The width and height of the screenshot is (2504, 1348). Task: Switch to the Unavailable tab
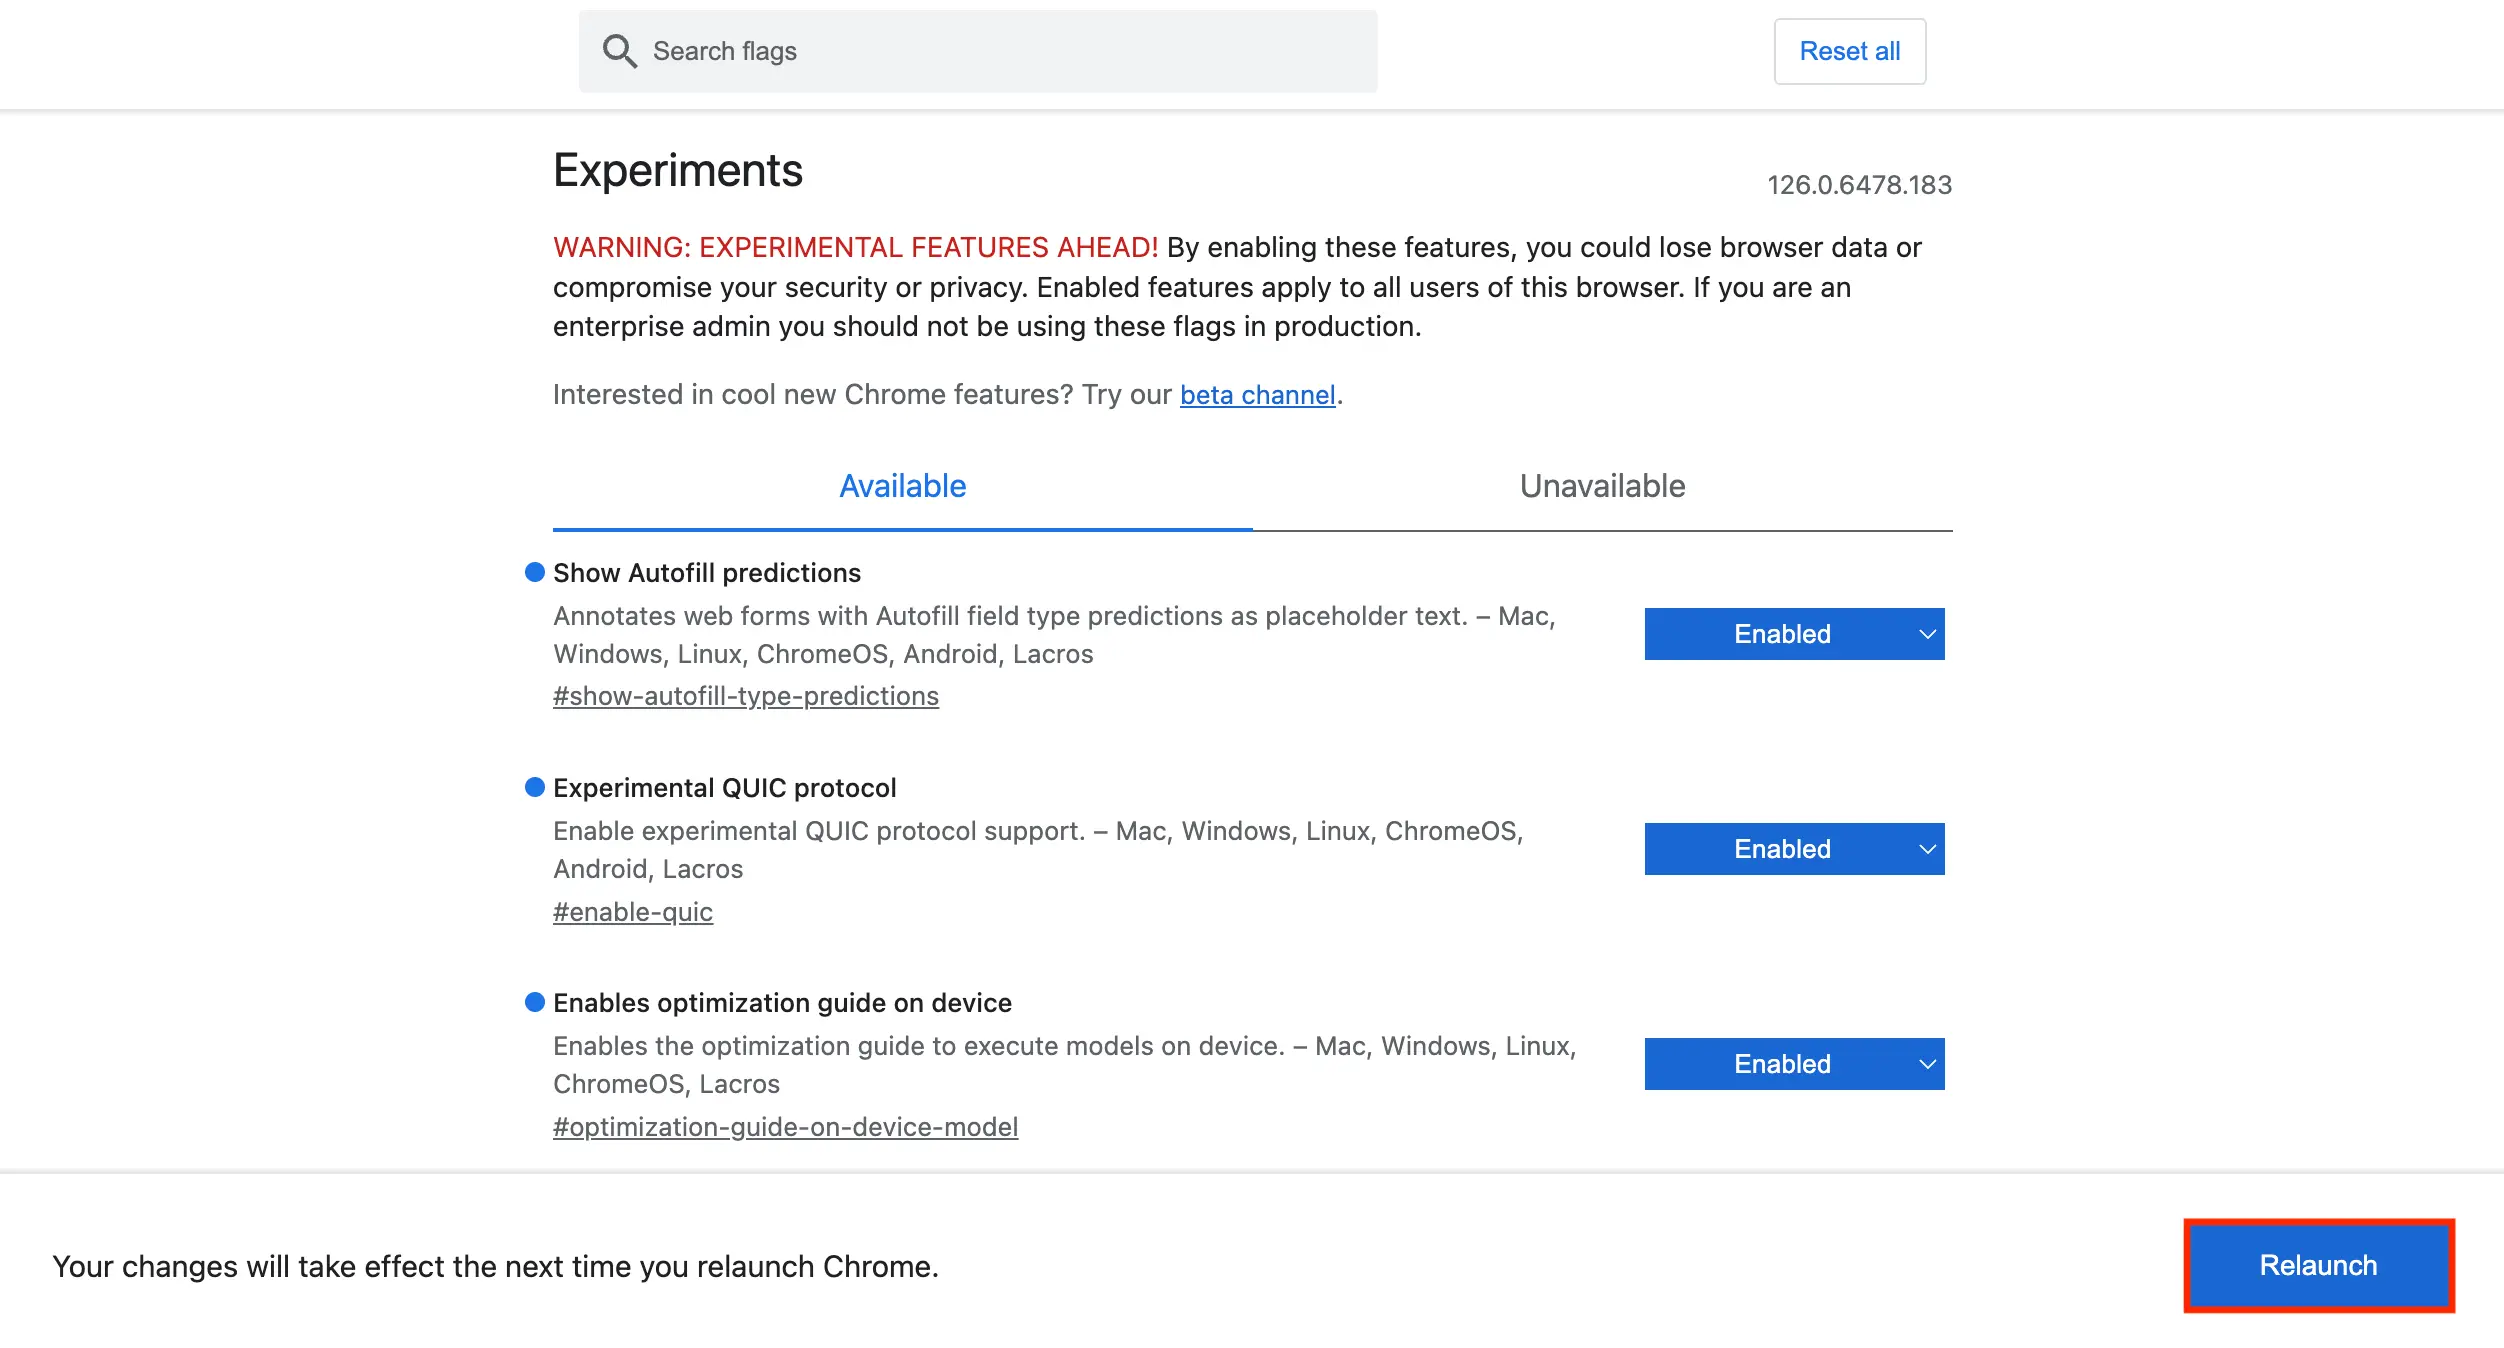(1602, 486)
